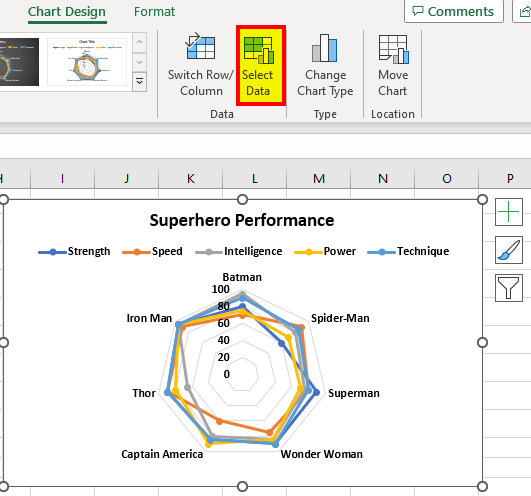The image size is (531, 496).
Task: Click the top-center chart resize handle
Action: point(242,199)
